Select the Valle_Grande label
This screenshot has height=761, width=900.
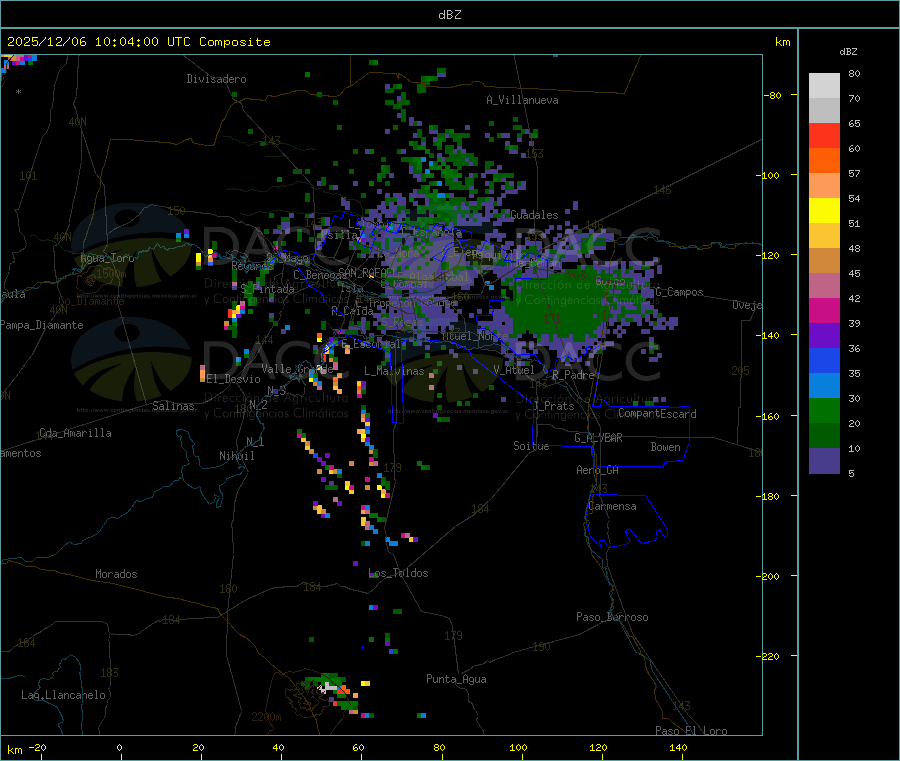(297, 369)
